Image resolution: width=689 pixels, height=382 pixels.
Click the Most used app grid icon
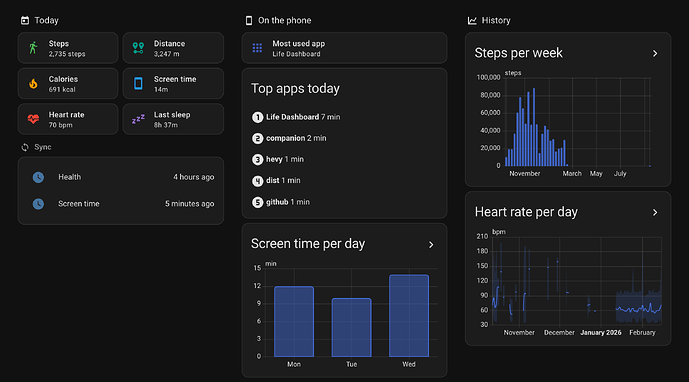(257, 48)
